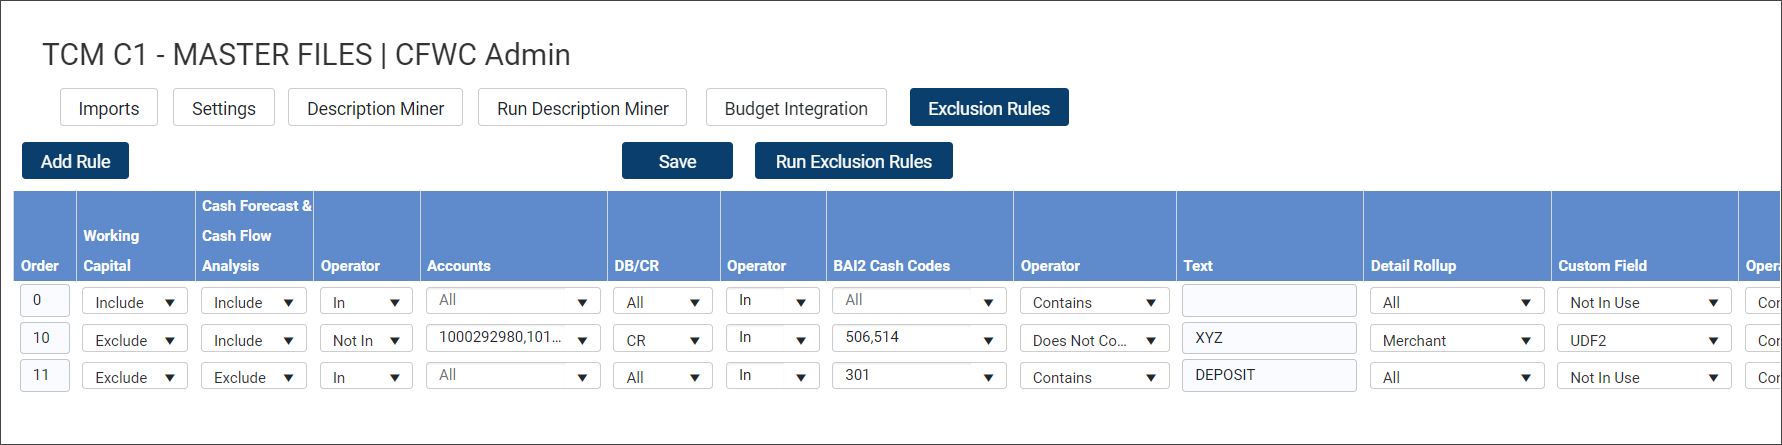Click the Order field with value 11
The image size is (1782, 445).
[x=45, y=375]
